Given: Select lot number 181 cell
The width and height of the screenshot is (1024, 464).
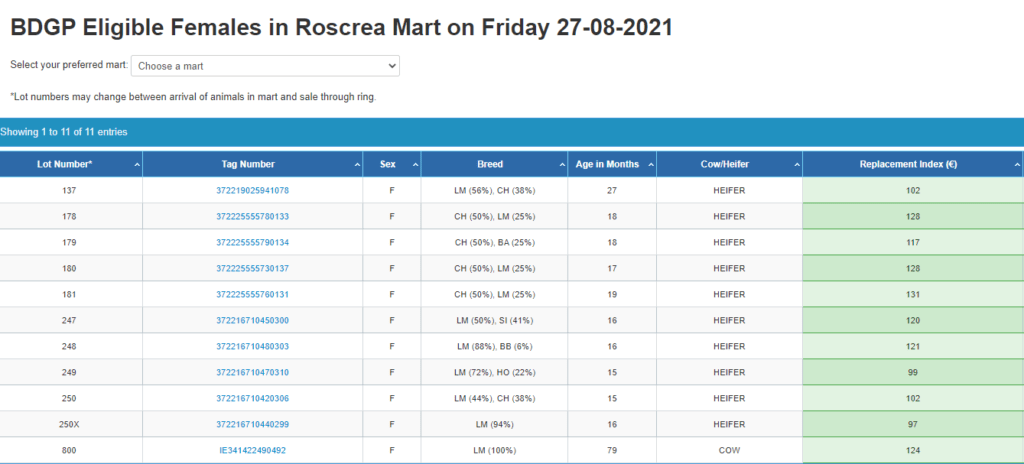Looking at the screenshot, I should coord(71,295).
